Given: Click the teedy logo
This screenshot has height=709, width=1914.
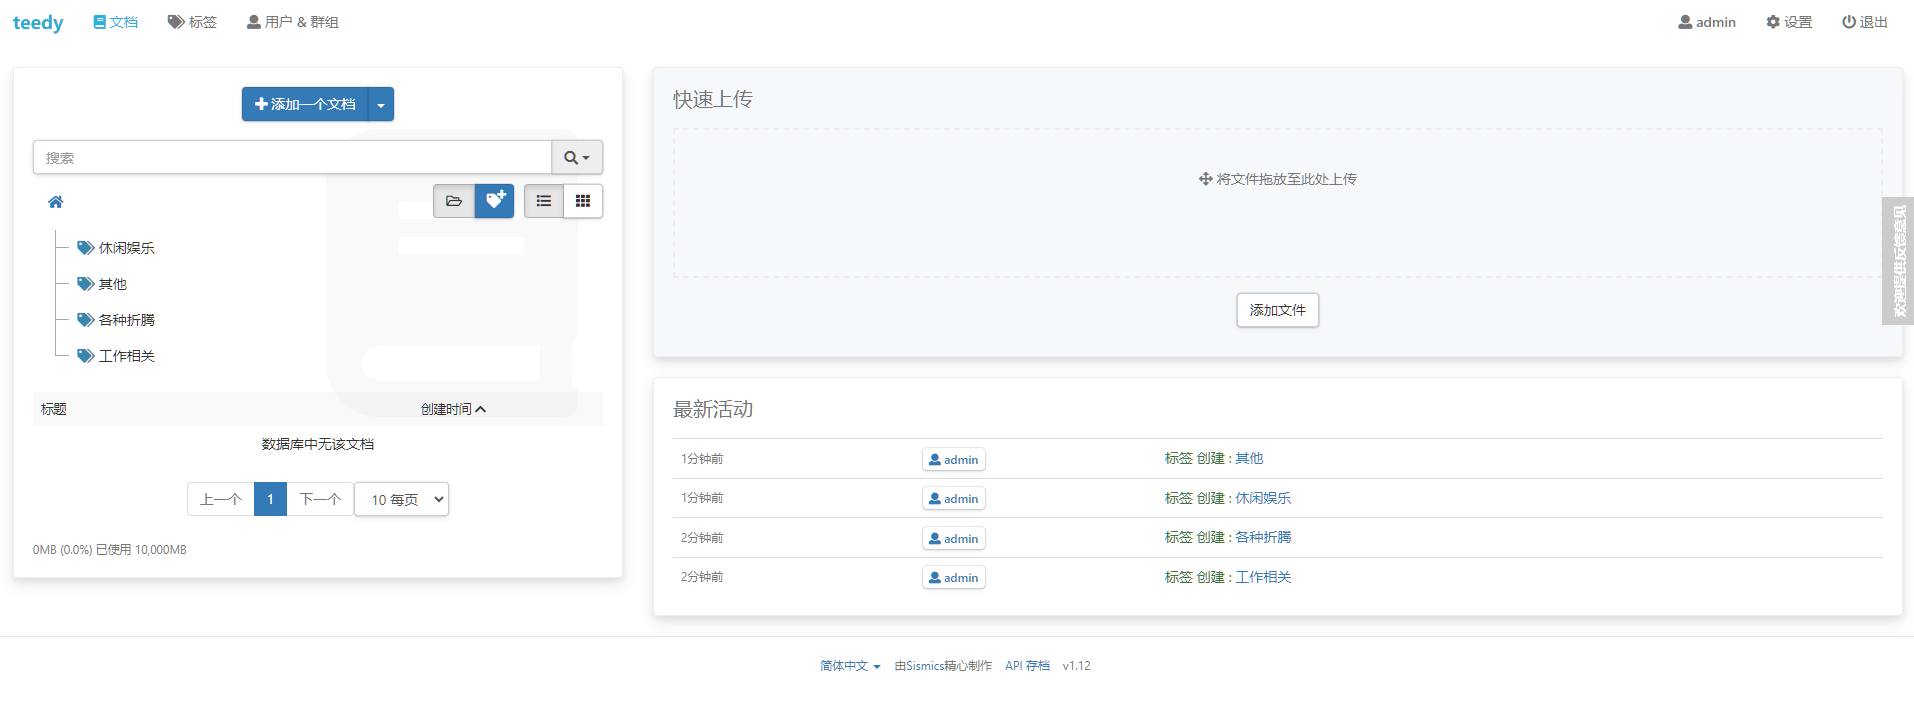Looking at the screenshot, I should click(x=38, y=22).
